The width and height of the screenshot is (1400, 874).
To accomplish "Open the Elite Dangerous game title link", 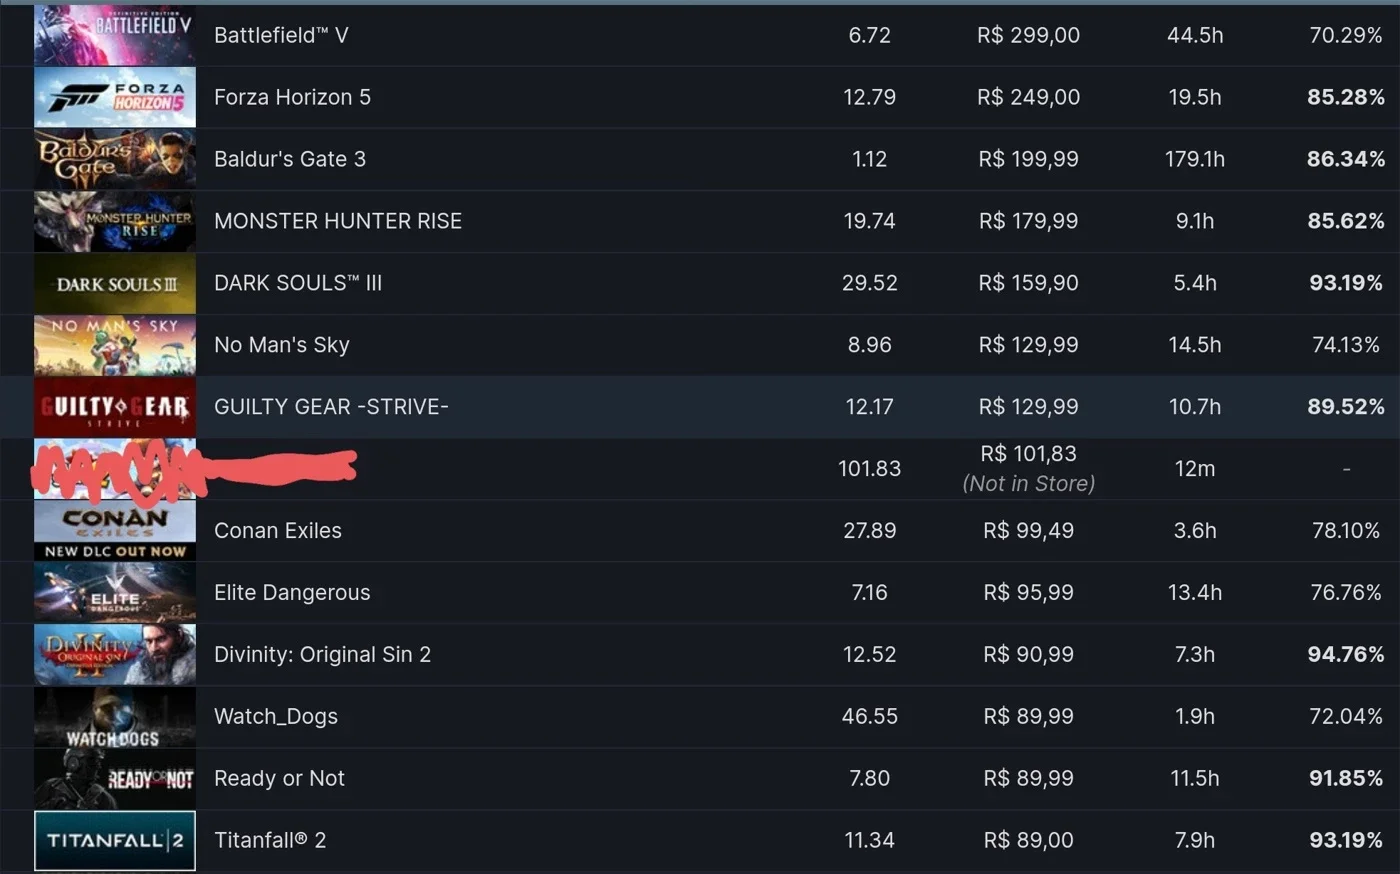I will 292,593.
